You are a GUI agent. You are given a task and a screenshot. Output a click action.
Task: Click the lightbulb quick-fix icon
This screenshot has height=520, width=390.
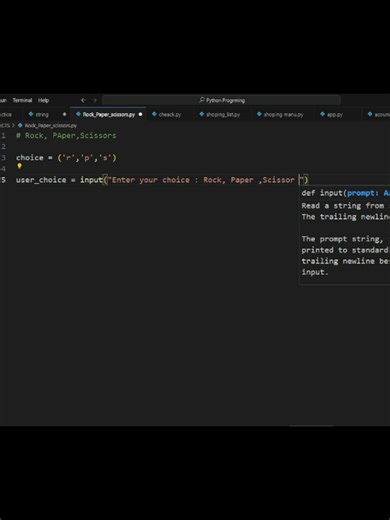tap(19, 165)
